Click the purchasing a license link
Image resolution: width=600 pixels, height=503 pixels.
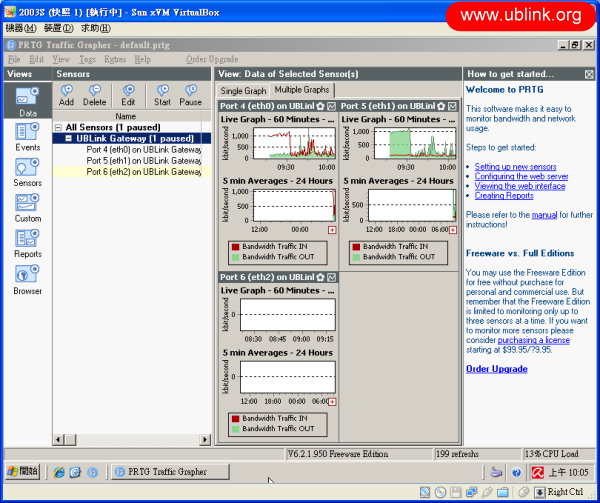tap(533, 340)
